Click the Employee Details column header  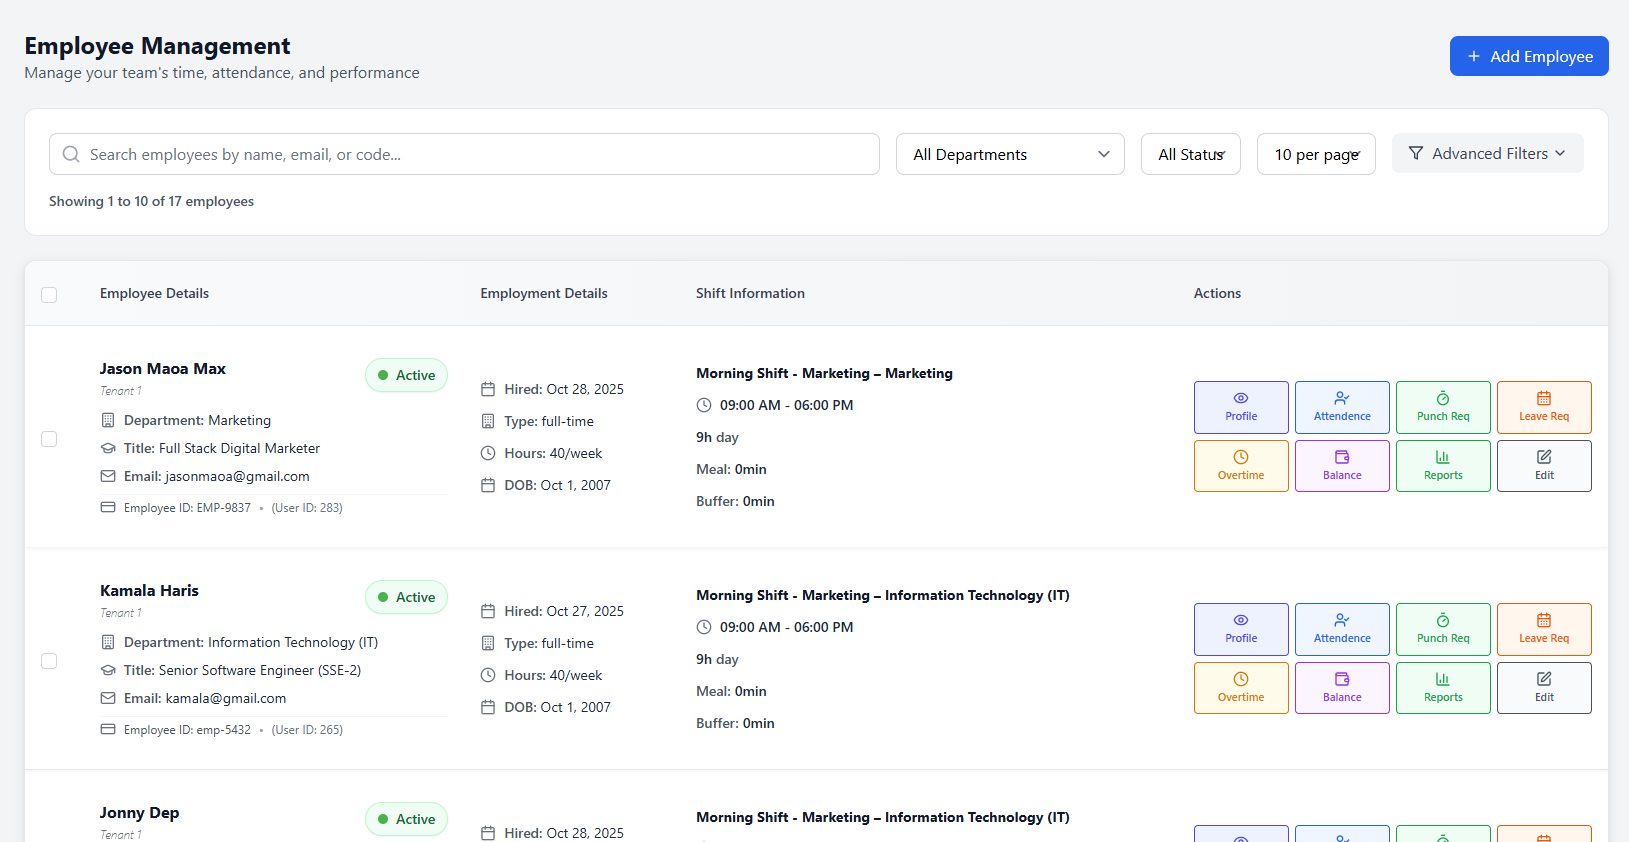tap(154, 293)
